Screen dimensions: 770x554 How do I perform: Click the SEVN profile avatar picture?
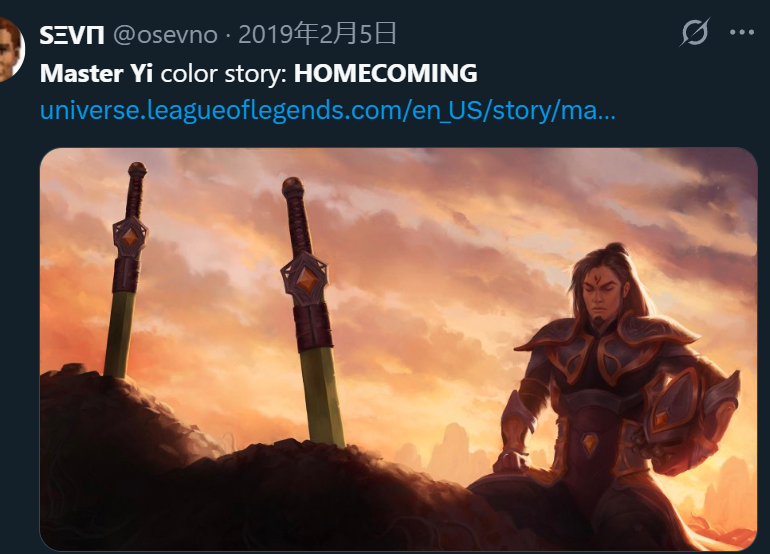click(x=10, y=49)
